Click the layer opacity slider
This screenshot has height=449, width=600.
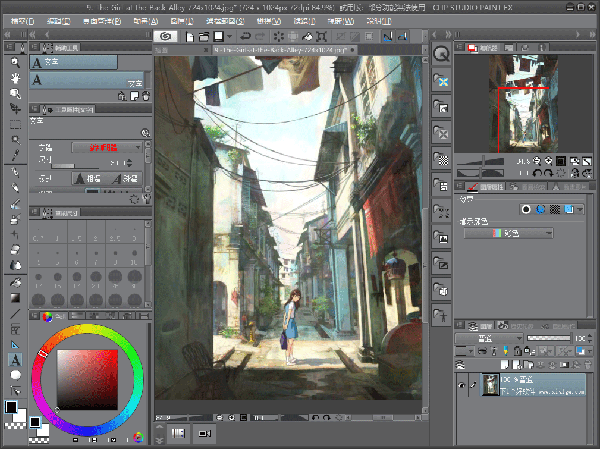tap(548, 338)
